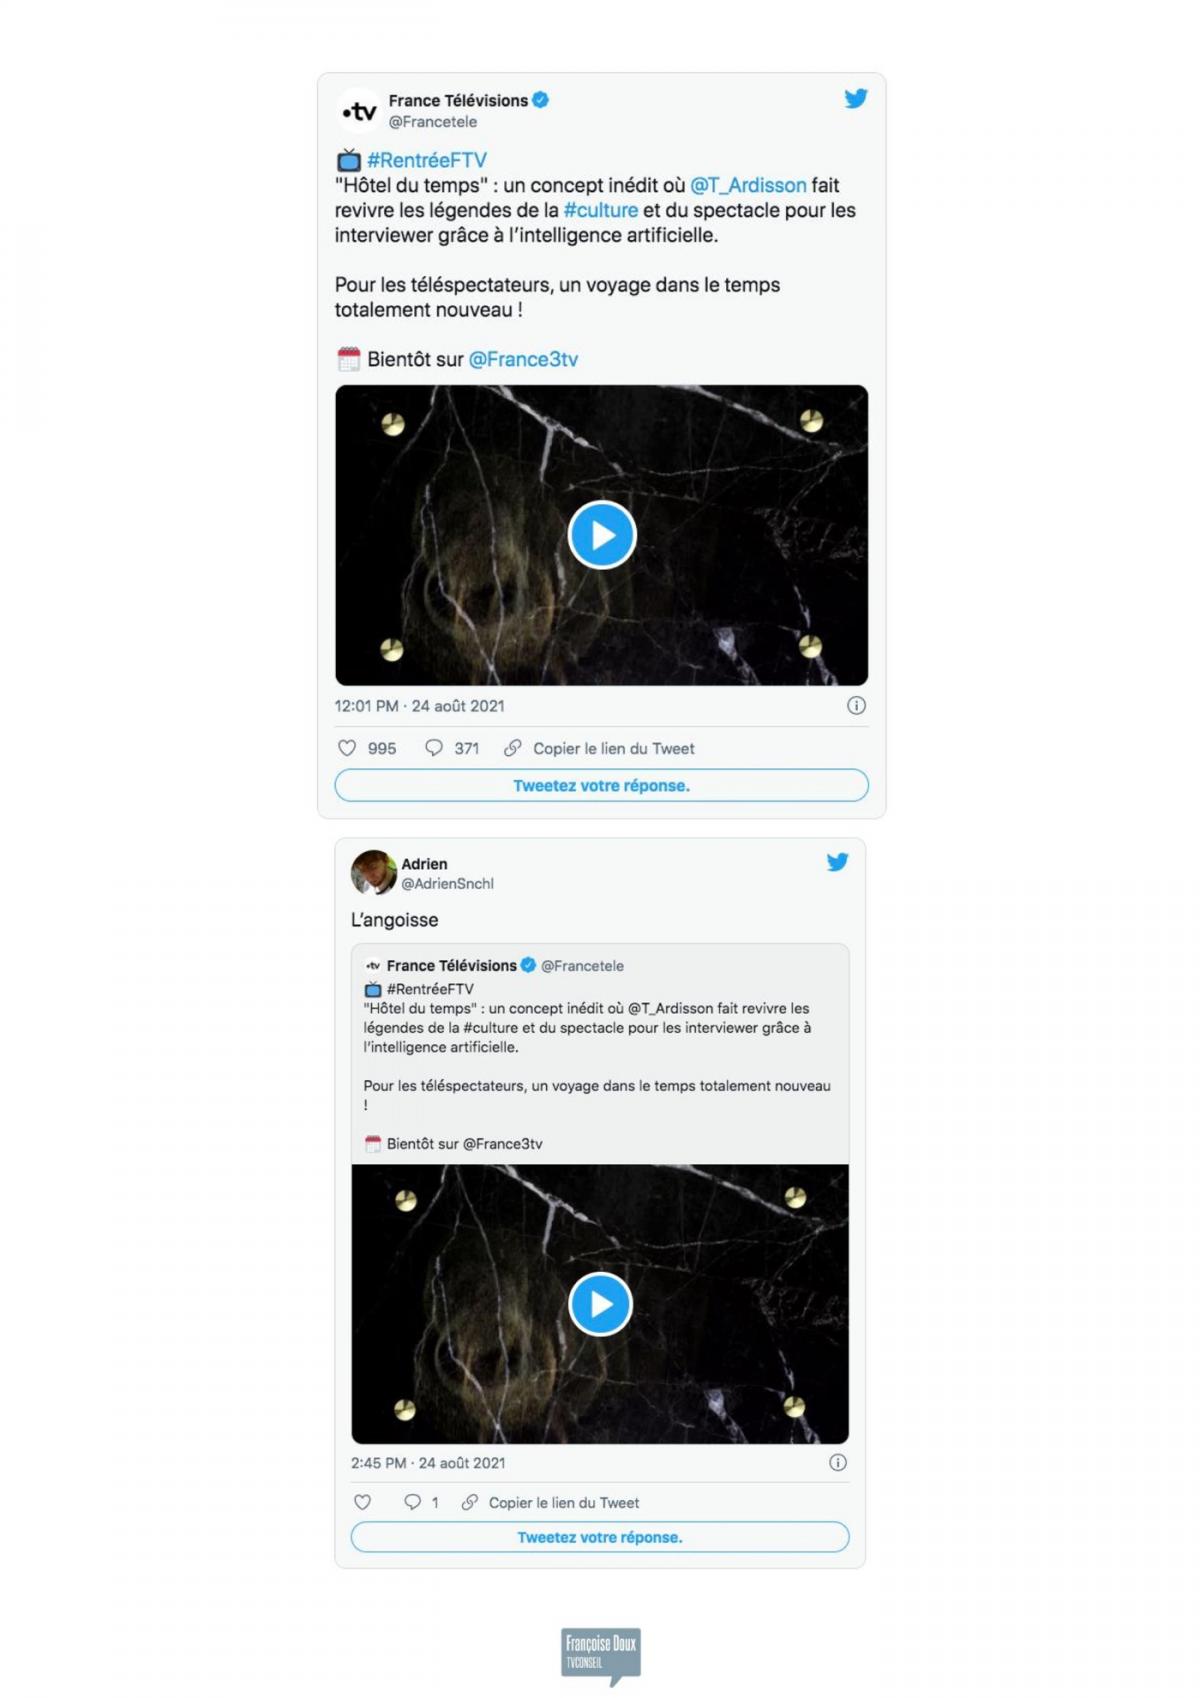Open the #RentréeFTV hashtag in first tweet
Viewport: 1200px width, 1698px height.
426,160
